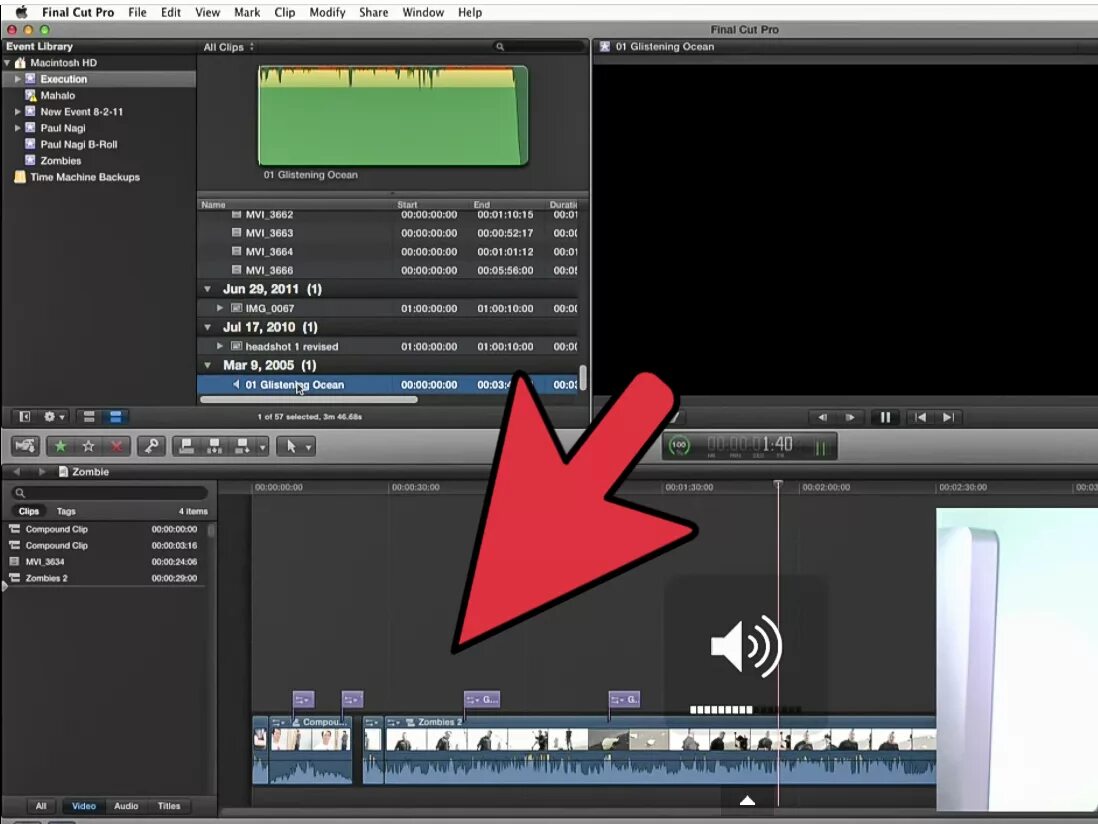Click the Event Browser search magnifier
Screen dimensions: 1098x824
click(500, 47)
